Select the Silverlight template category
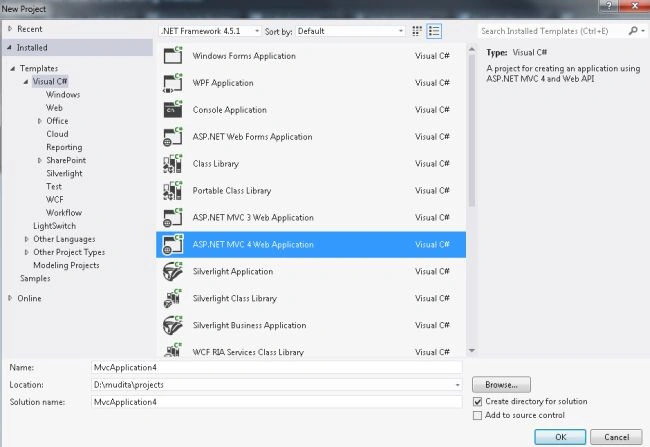Image resolution: width=650 pixels, height=447 pixels. point(64,173)
